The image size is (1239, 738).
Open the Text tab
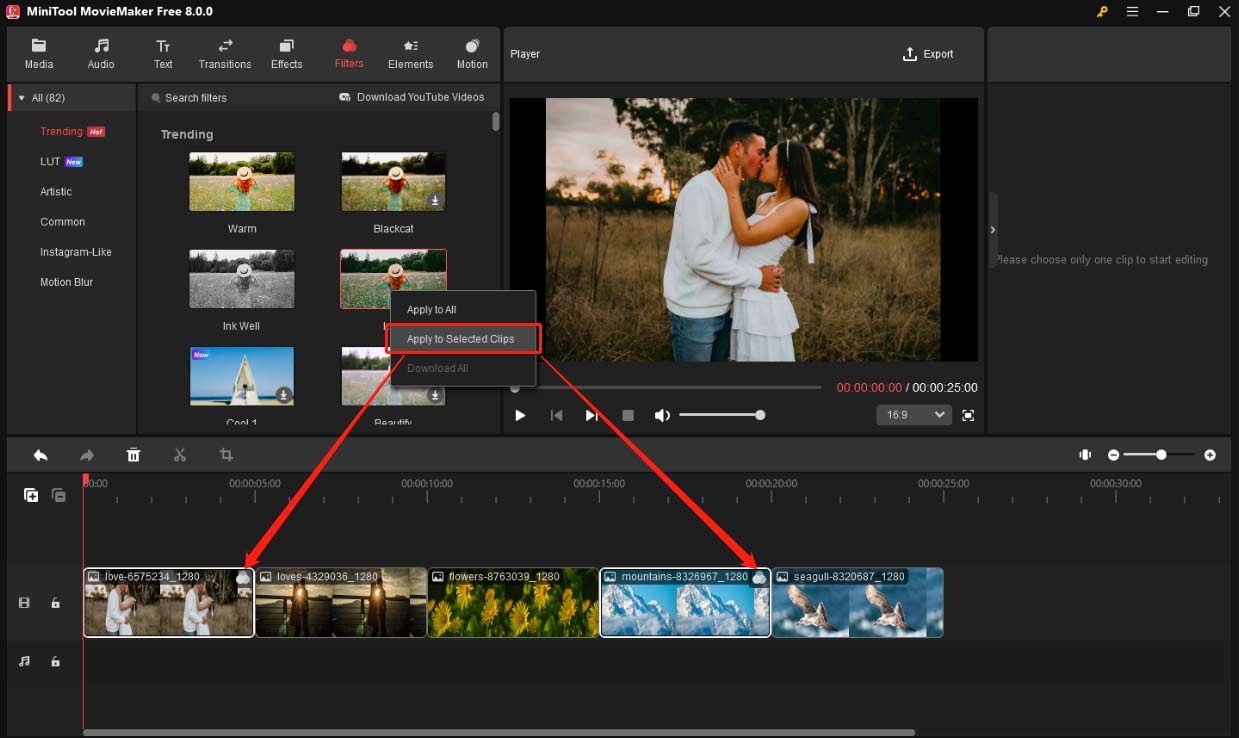click(x=163, y=54)
